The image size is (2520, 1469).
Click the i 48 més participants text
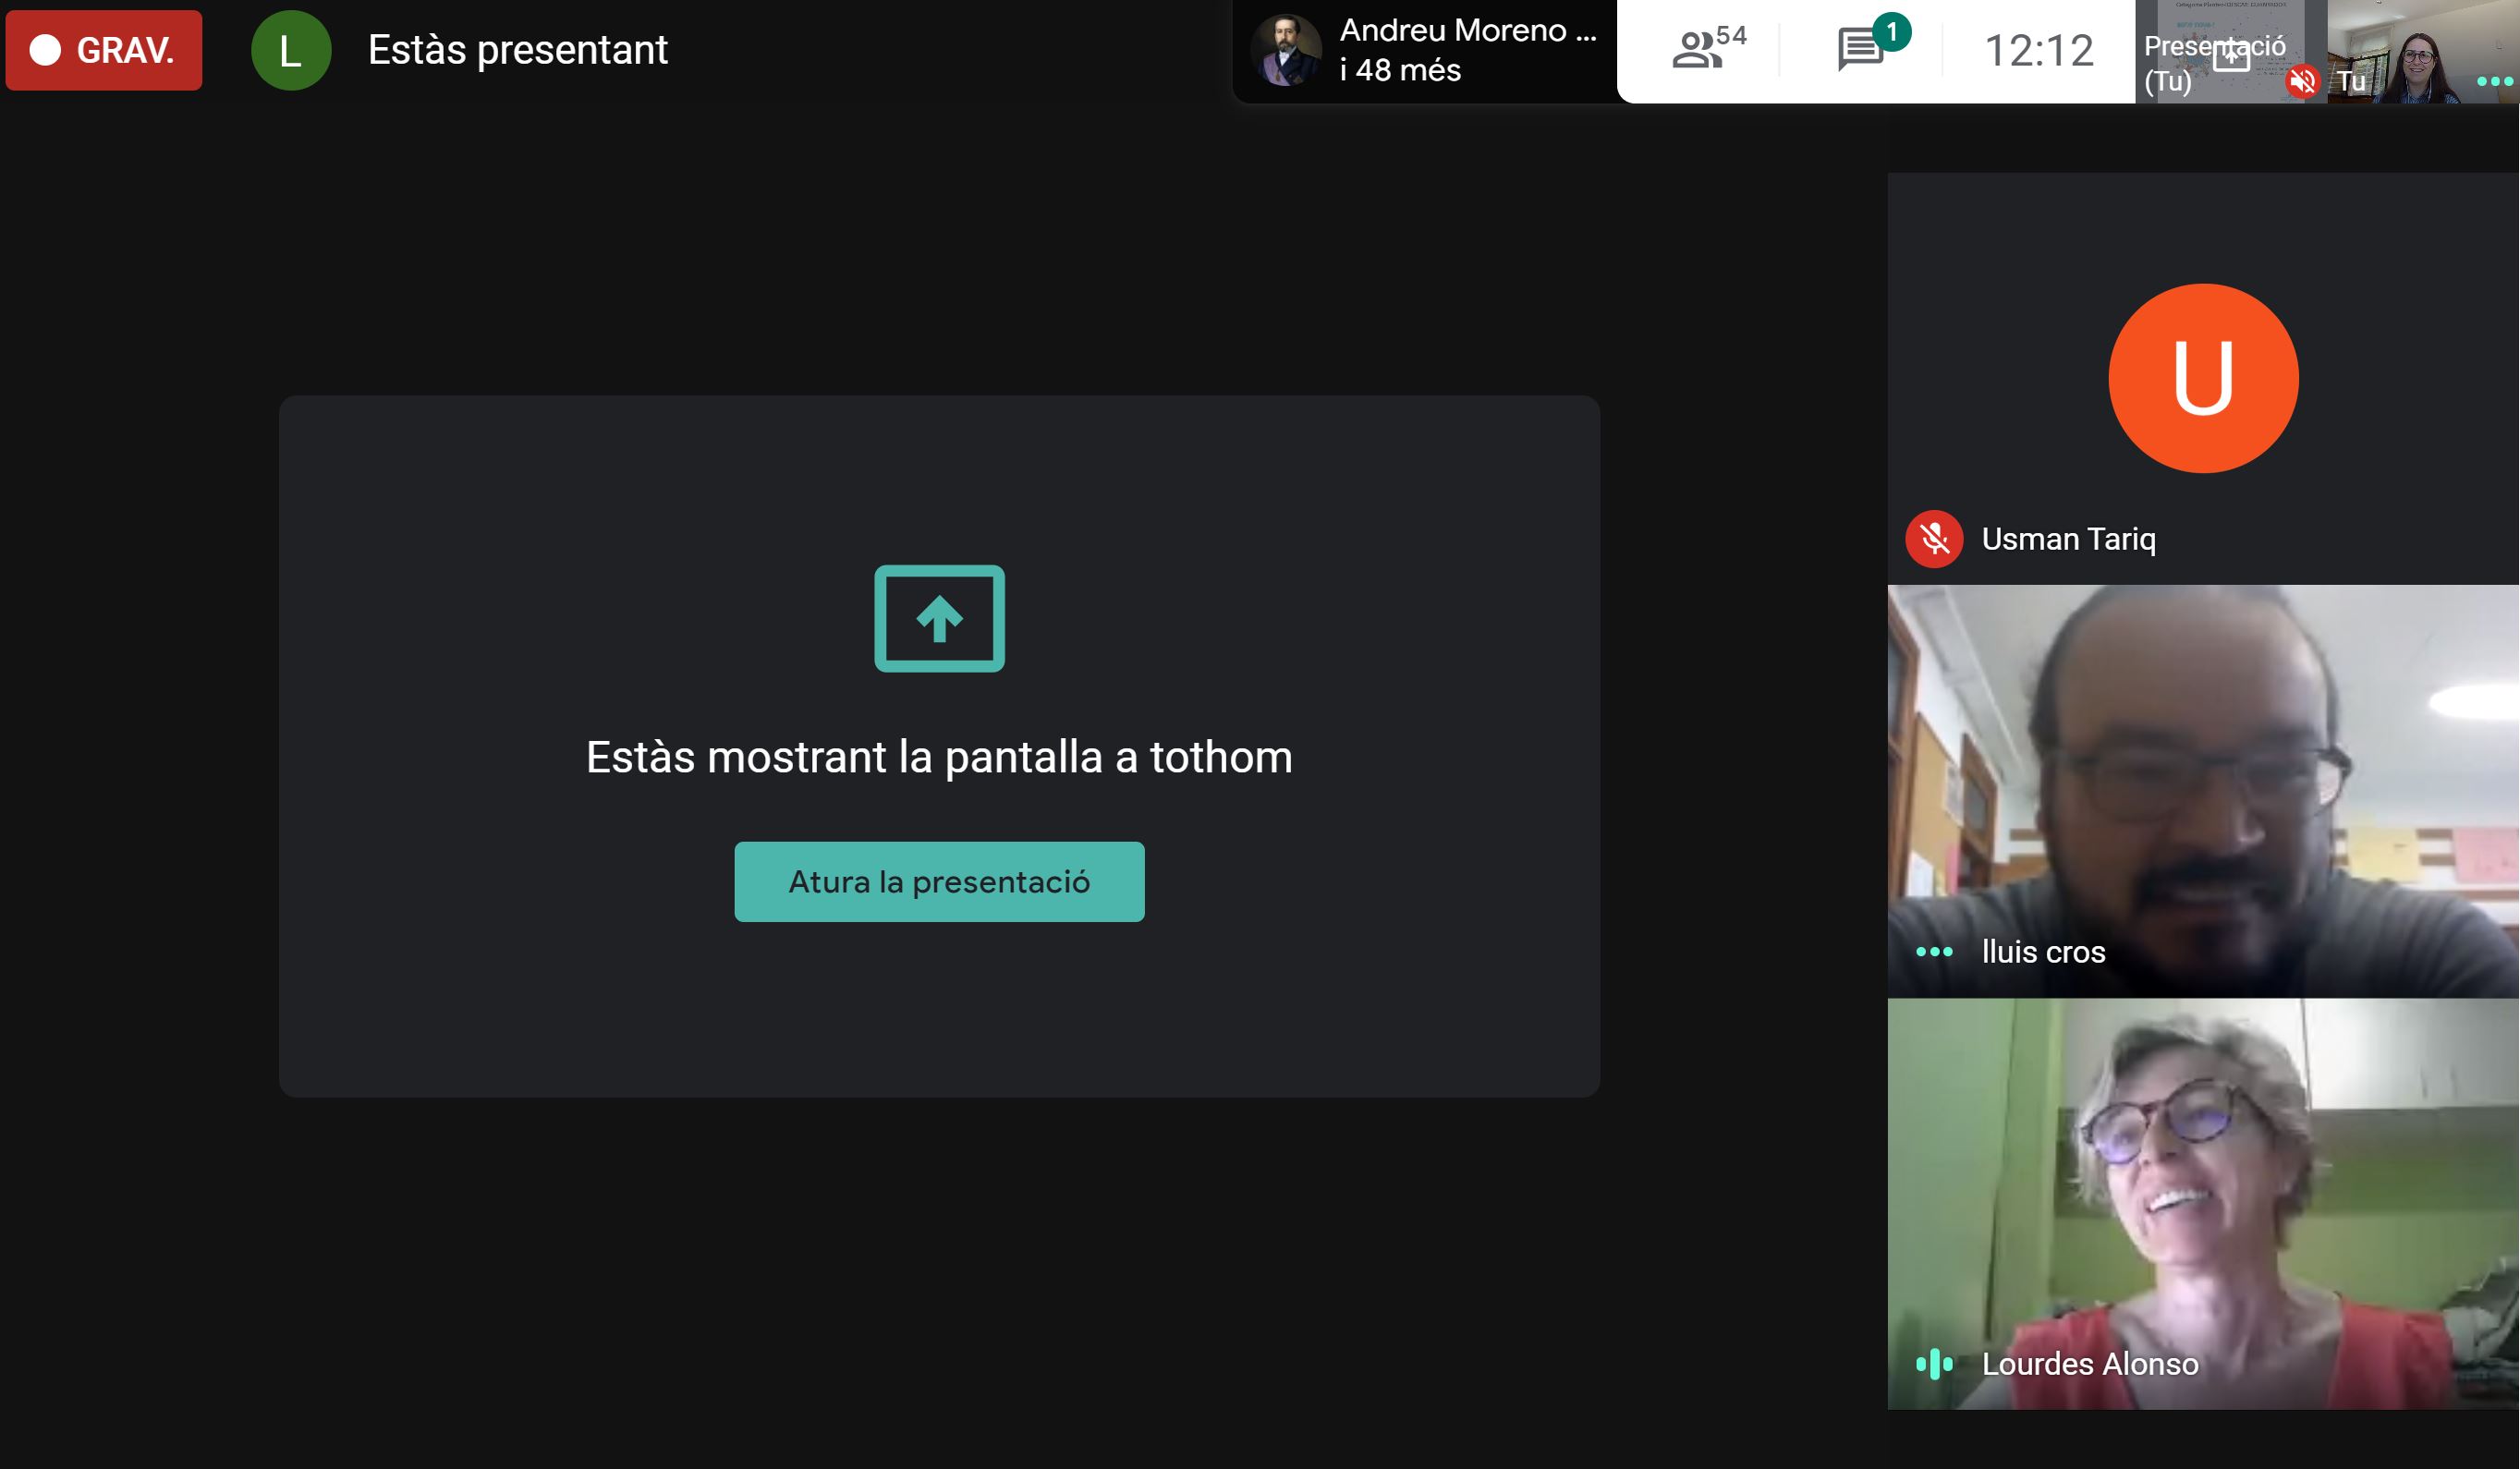[1400, 71]
